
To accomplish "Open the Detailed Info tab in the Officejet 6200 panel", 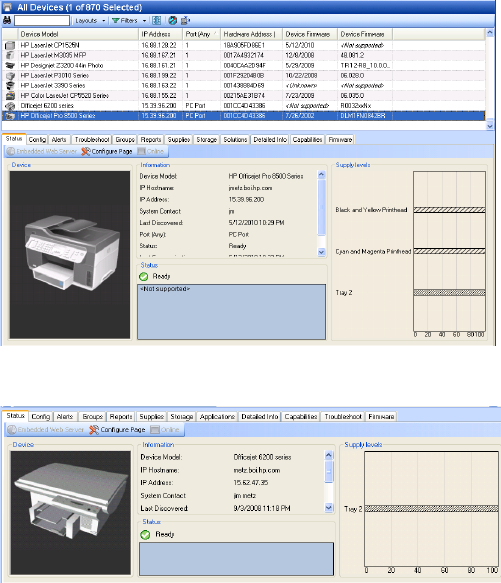I will pyautogui.click(x=260, y=416).
